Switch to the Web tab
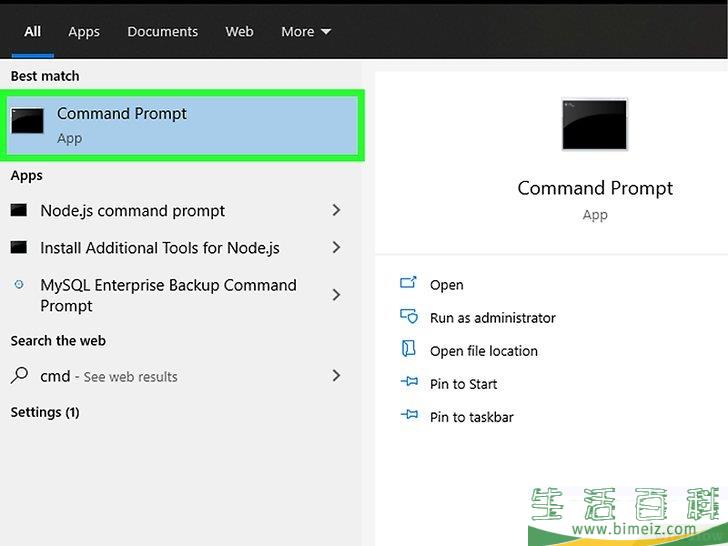 click(x=239, y=32)
